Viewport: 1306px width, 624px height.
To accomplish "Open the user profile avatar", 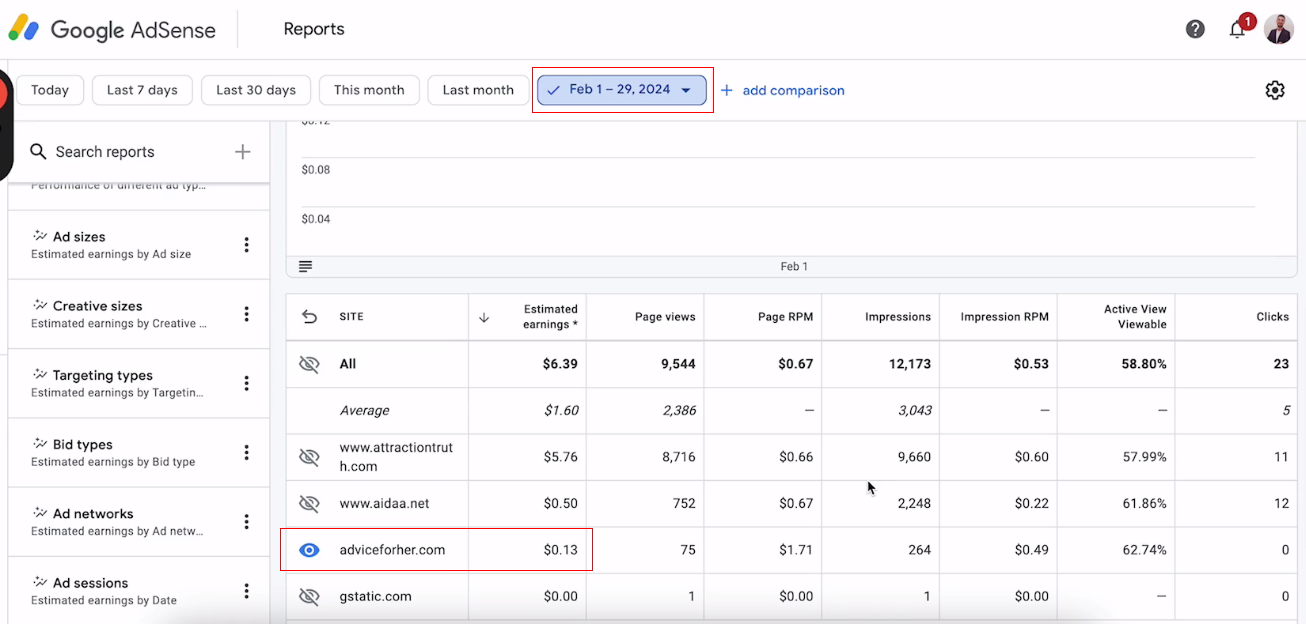I will tap(1279, 29).
